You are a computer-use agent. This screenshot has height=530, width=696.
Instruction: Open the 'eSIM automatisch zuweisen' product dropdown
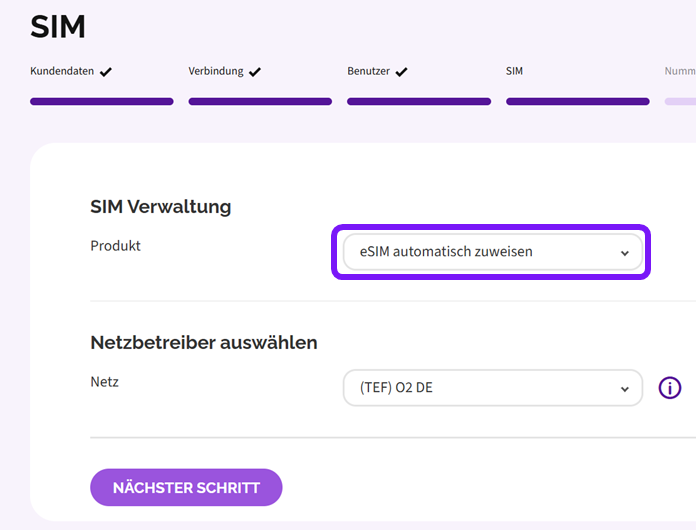(491, 252)
